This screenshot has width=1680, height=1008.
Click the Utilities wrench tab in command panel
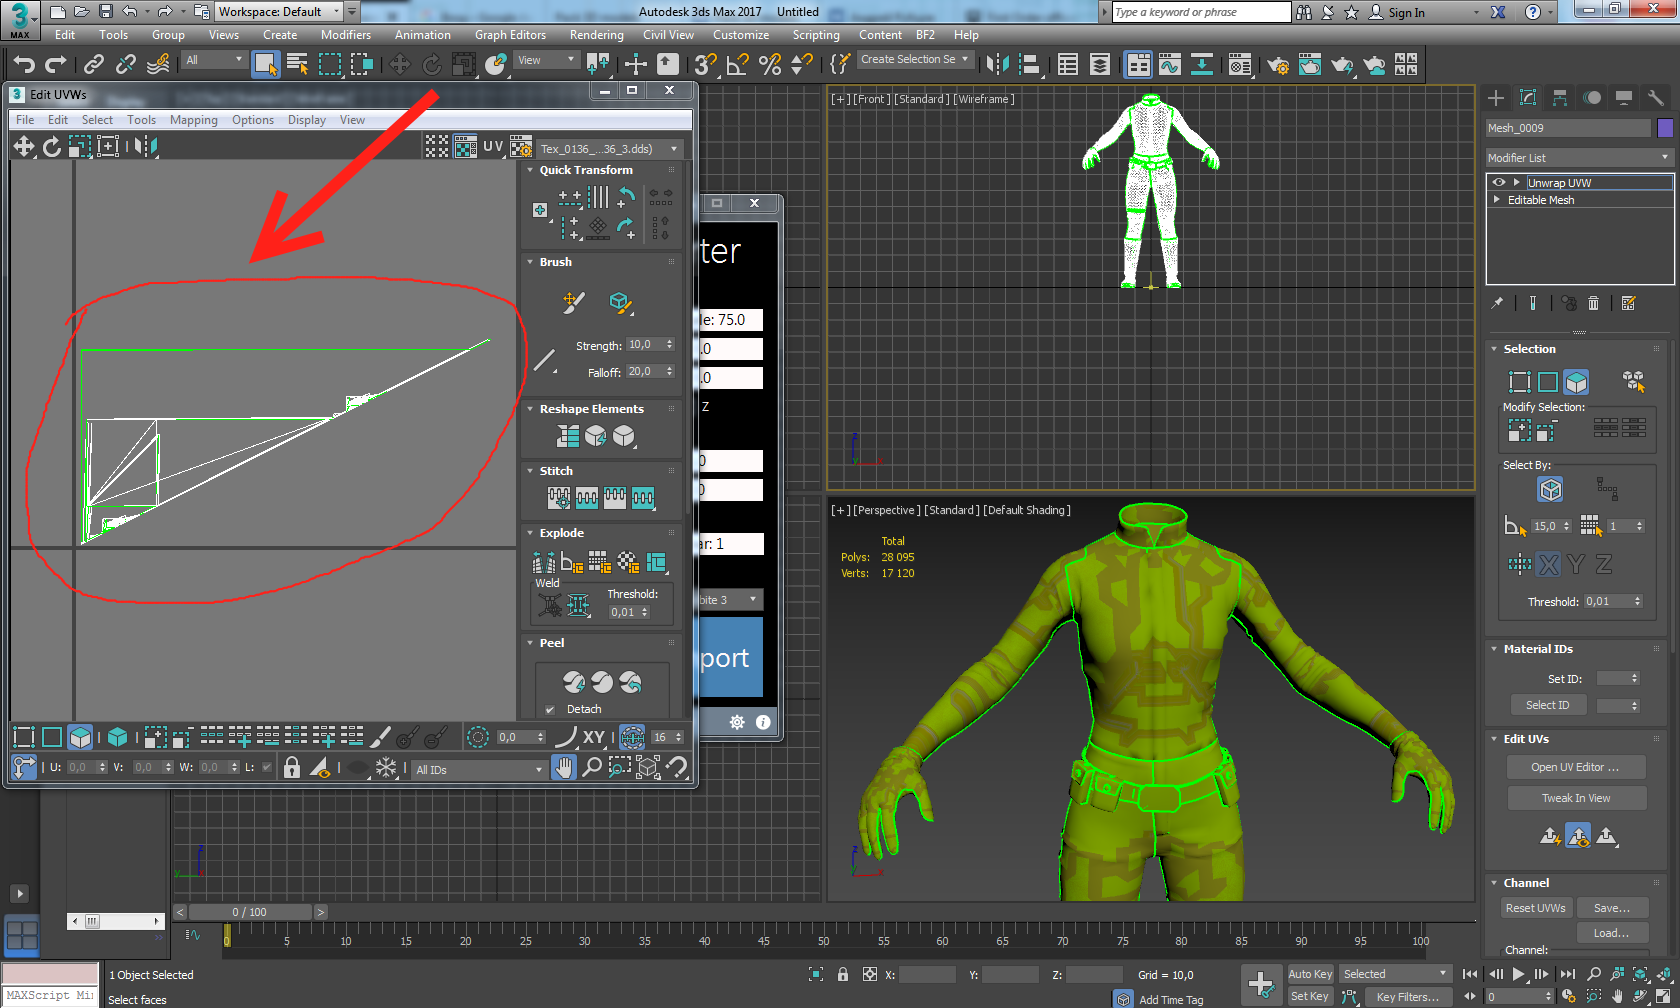(1656, 97)
